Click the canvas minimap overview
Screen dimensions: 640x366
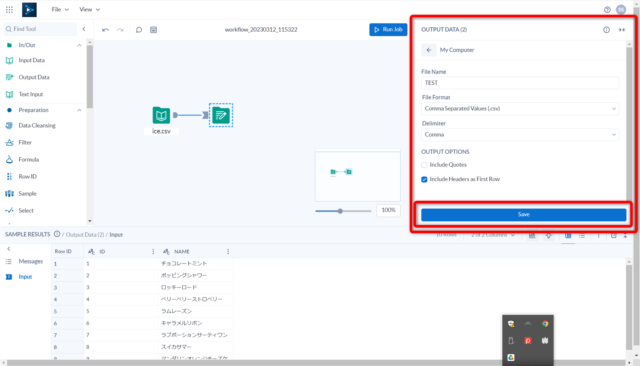pos(358,176)
